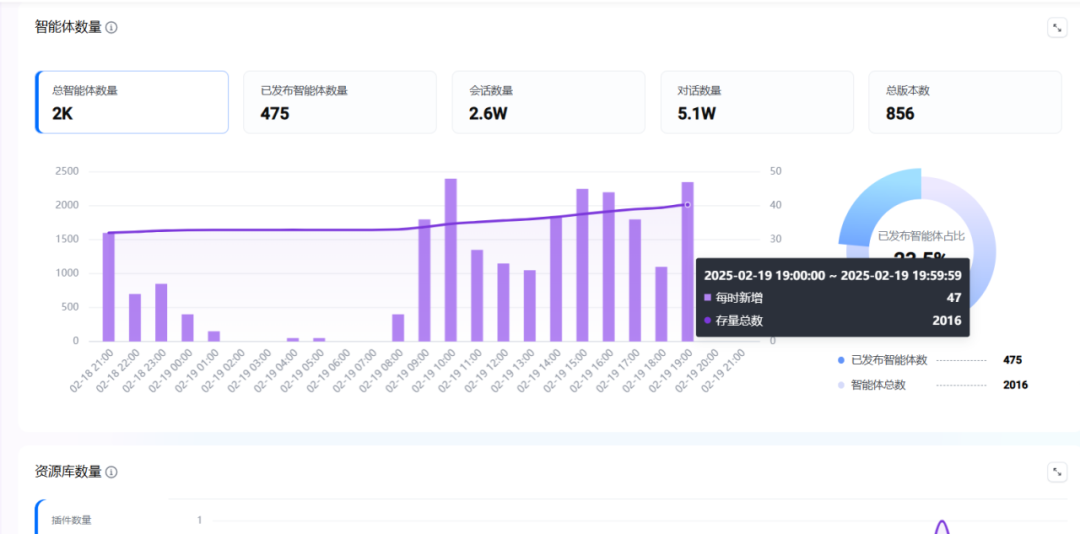Click the bar for 02-19 10:00
This screenshot has height=534, width=1080.
pos(451,260)
